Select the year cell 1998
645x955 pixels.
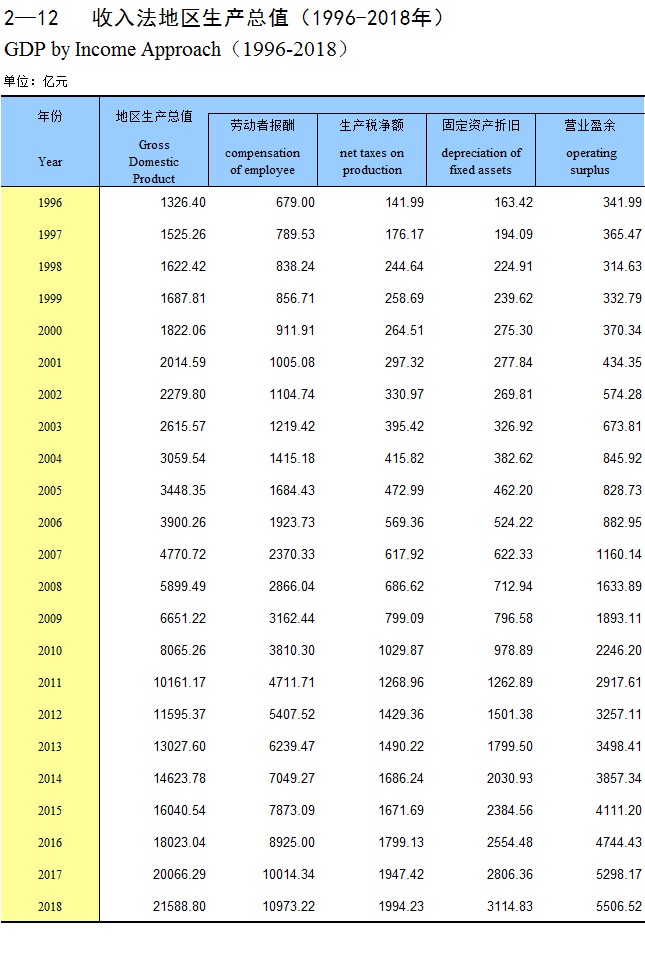coord(50,267)
